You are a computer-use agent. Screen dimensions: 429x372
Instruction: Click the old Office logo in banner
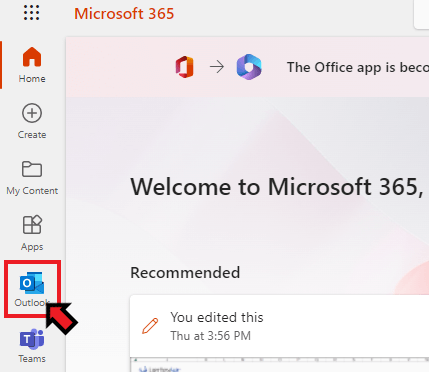point(185,67)
